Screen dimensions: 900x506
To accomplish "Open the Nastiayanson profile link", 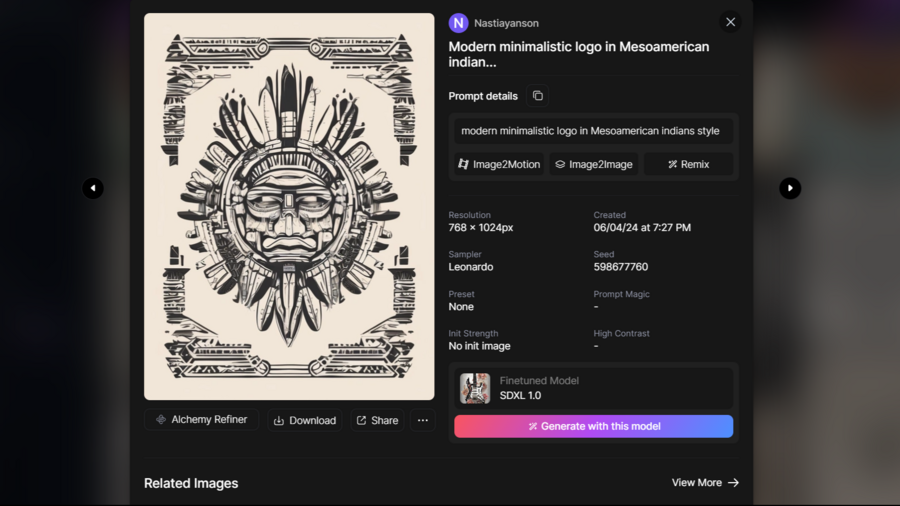I will 506,23.
